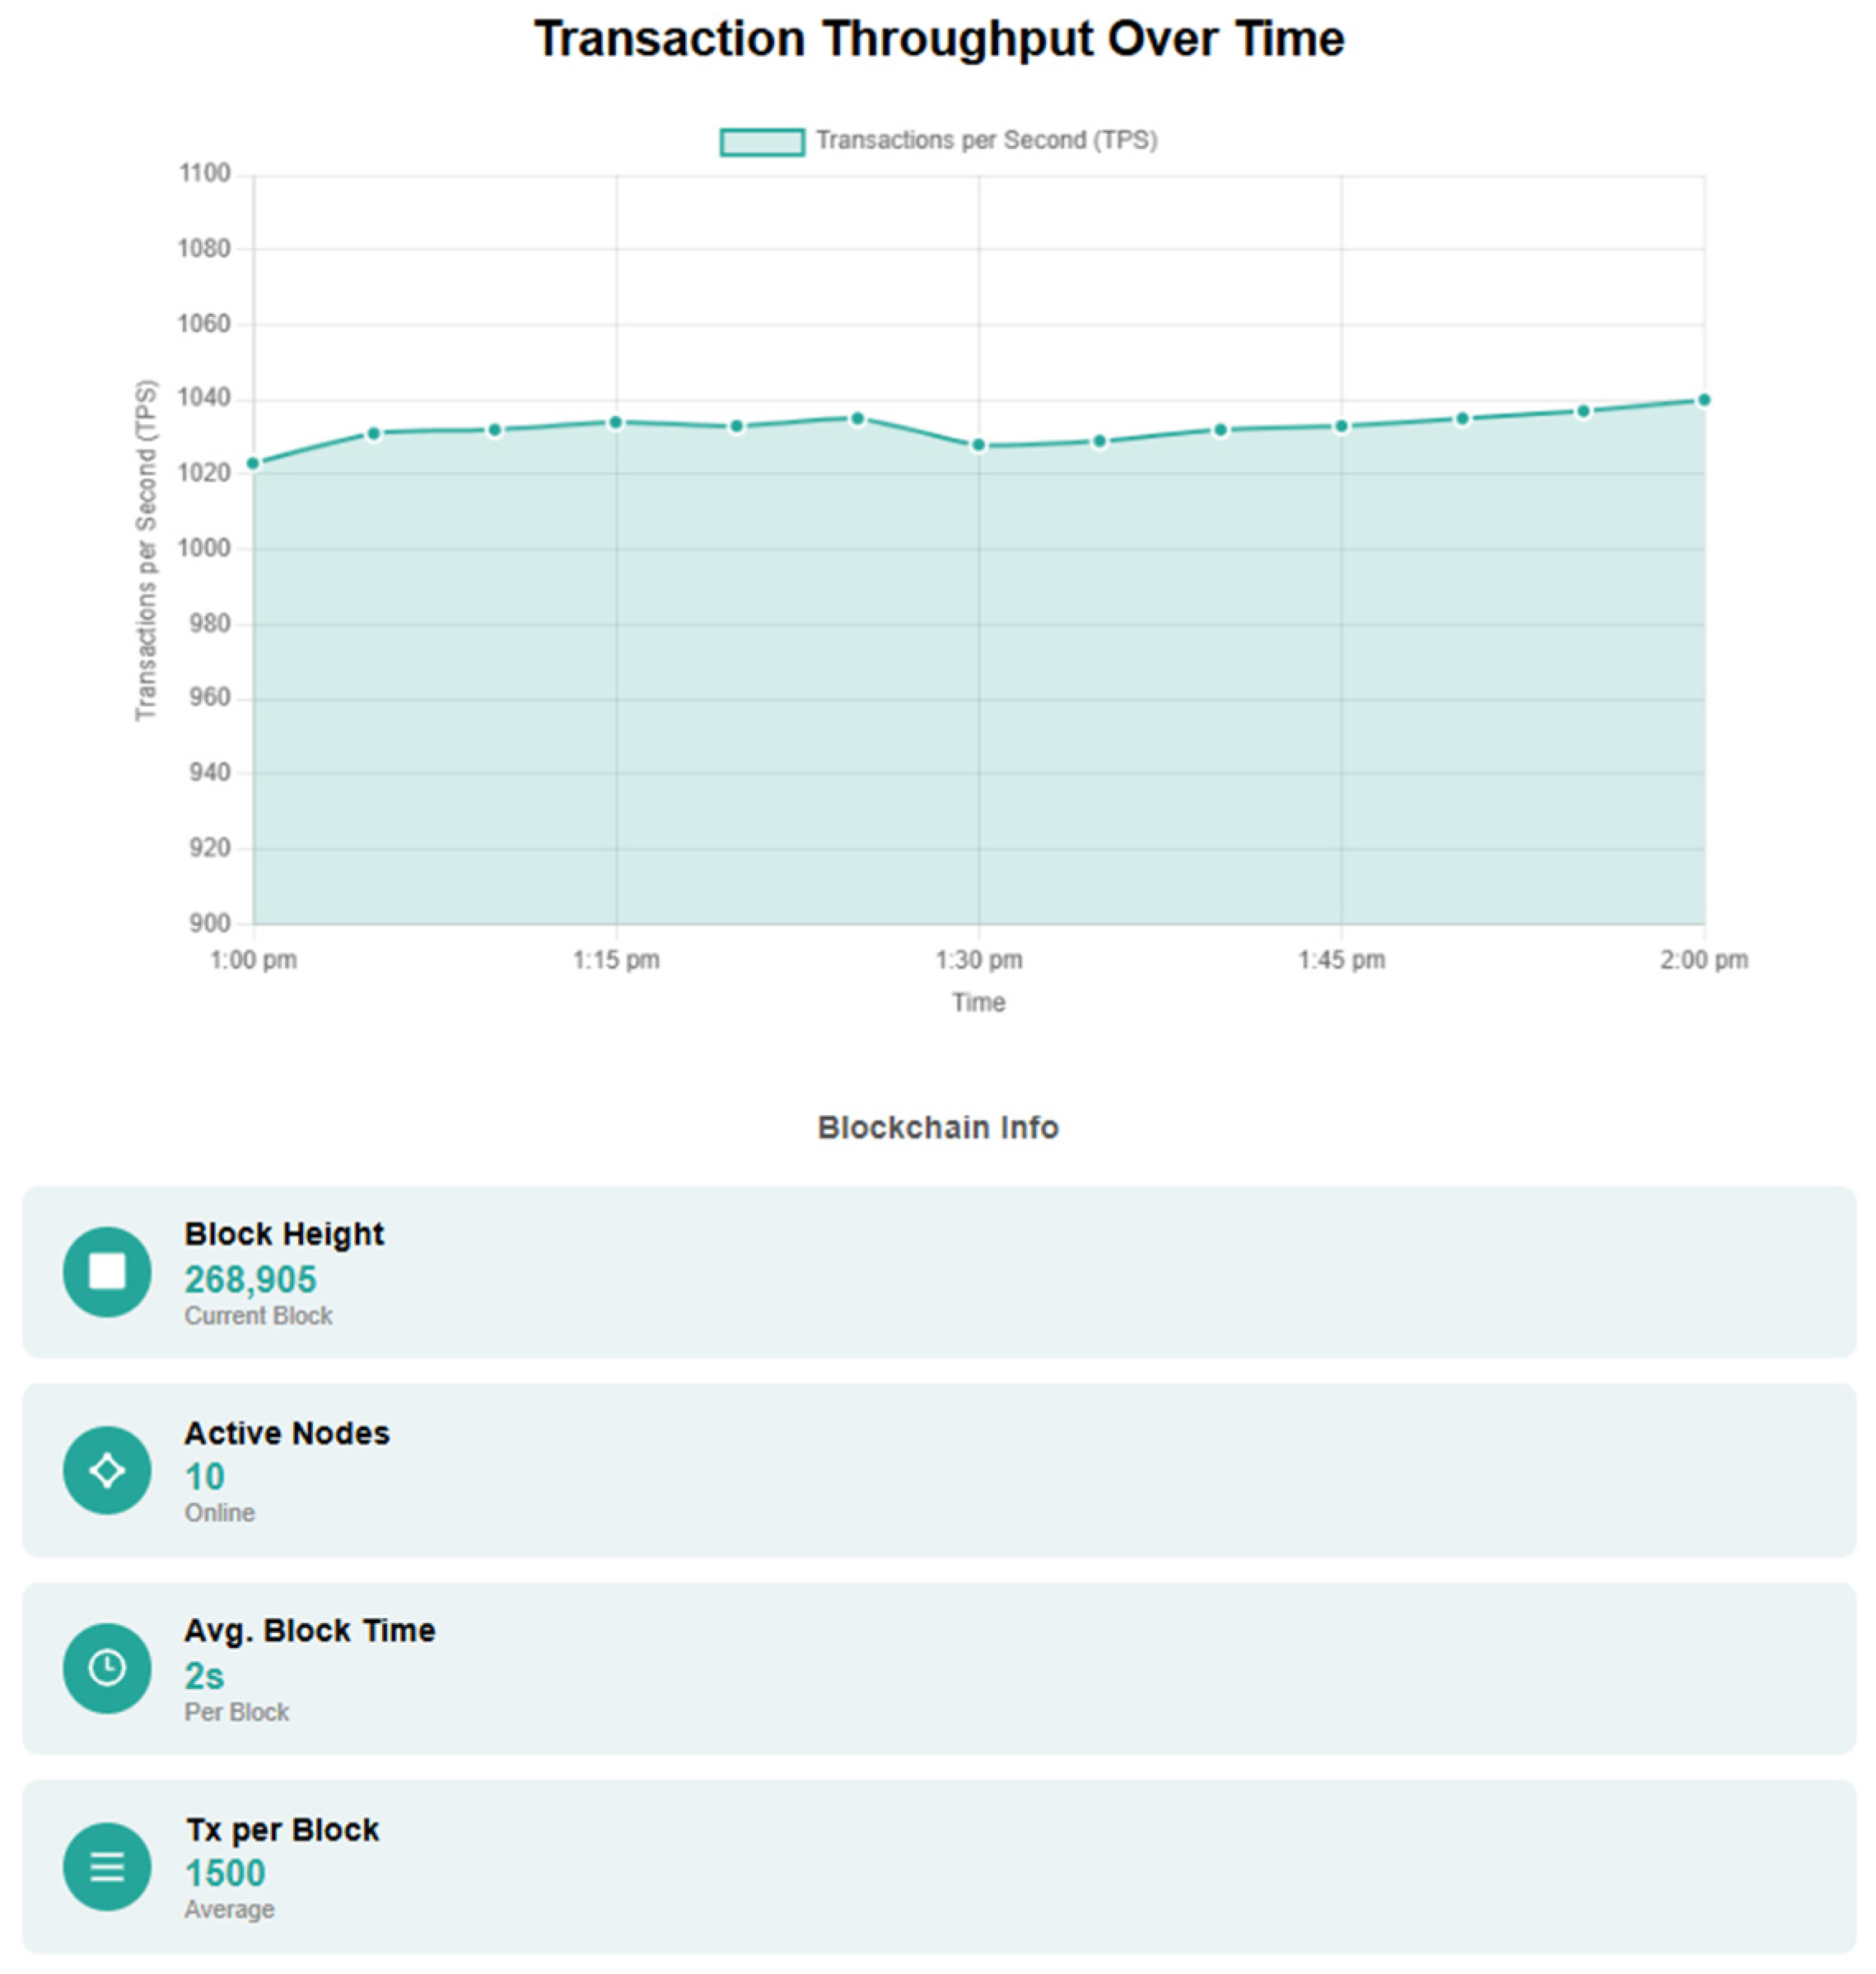This screenshot has width=1876, height=1974.
Task: Click the Avg. Block Time clock icon
Action: [107, 1668]
